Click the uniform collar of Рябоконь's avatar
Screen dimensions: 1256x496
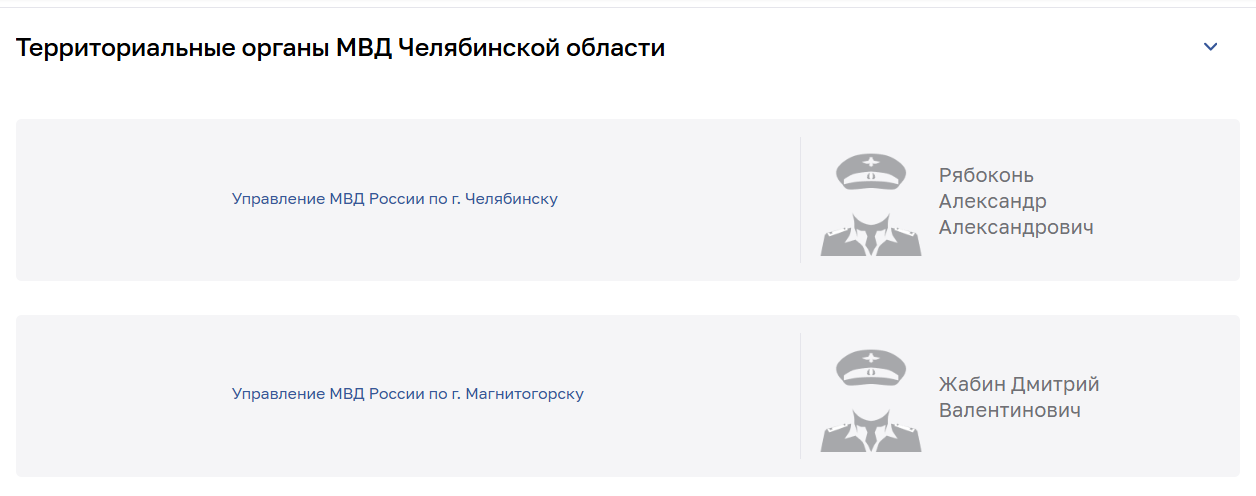[871, 236]
